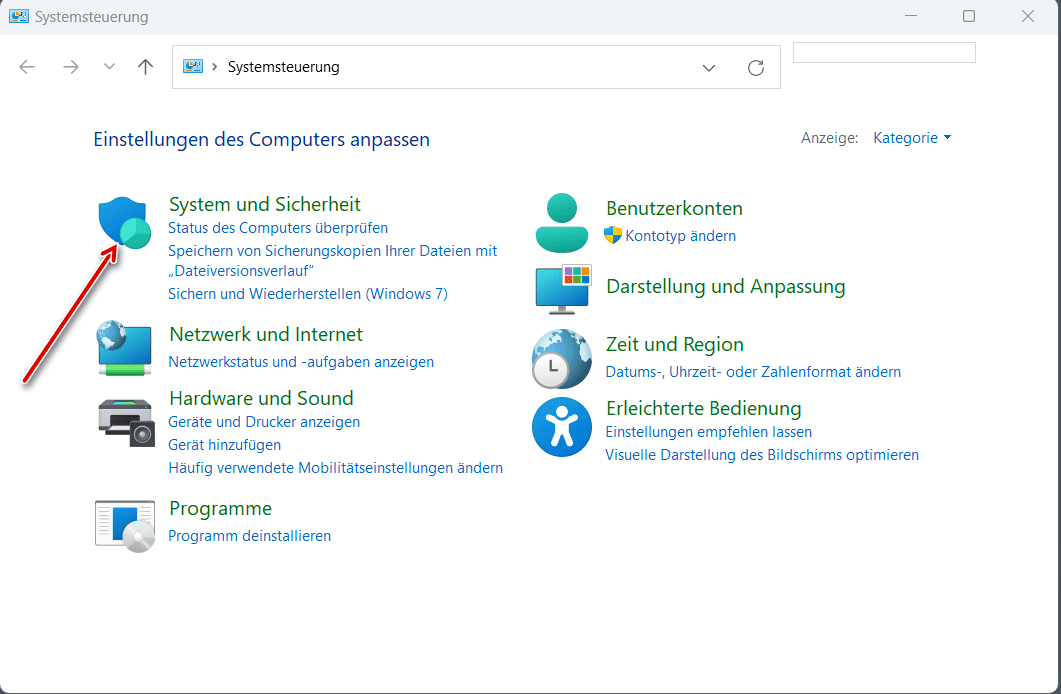Open the Darstellung und Anpassung monitor icon
This screenshot has height=694, width=1061.
pyautogui.click(x=562, y=290)
